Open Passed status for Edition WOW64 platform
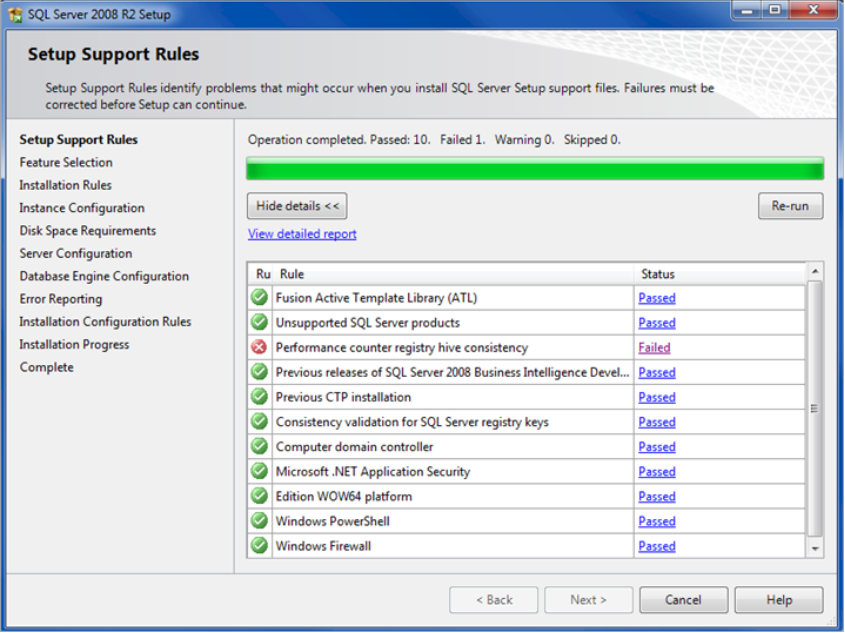This screenshot has height=633, width=845. coord(657,496)
